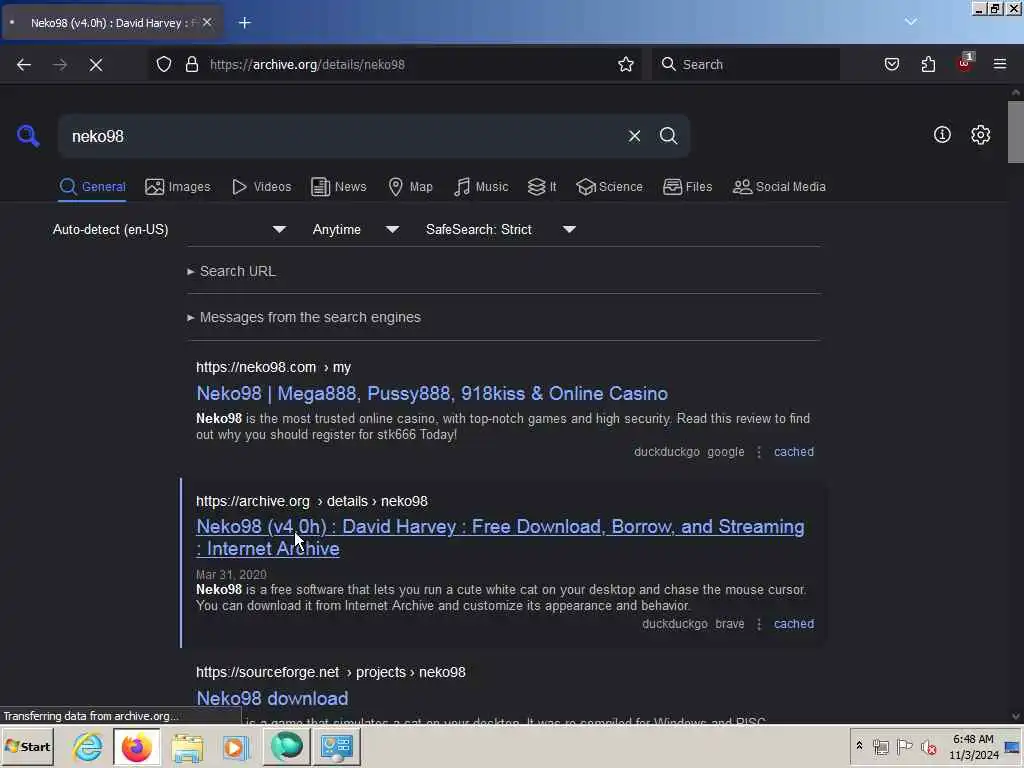Viewport: 1024px width, 768px height.
Task: Click the padlock site security icon
Action: (191, 64)
